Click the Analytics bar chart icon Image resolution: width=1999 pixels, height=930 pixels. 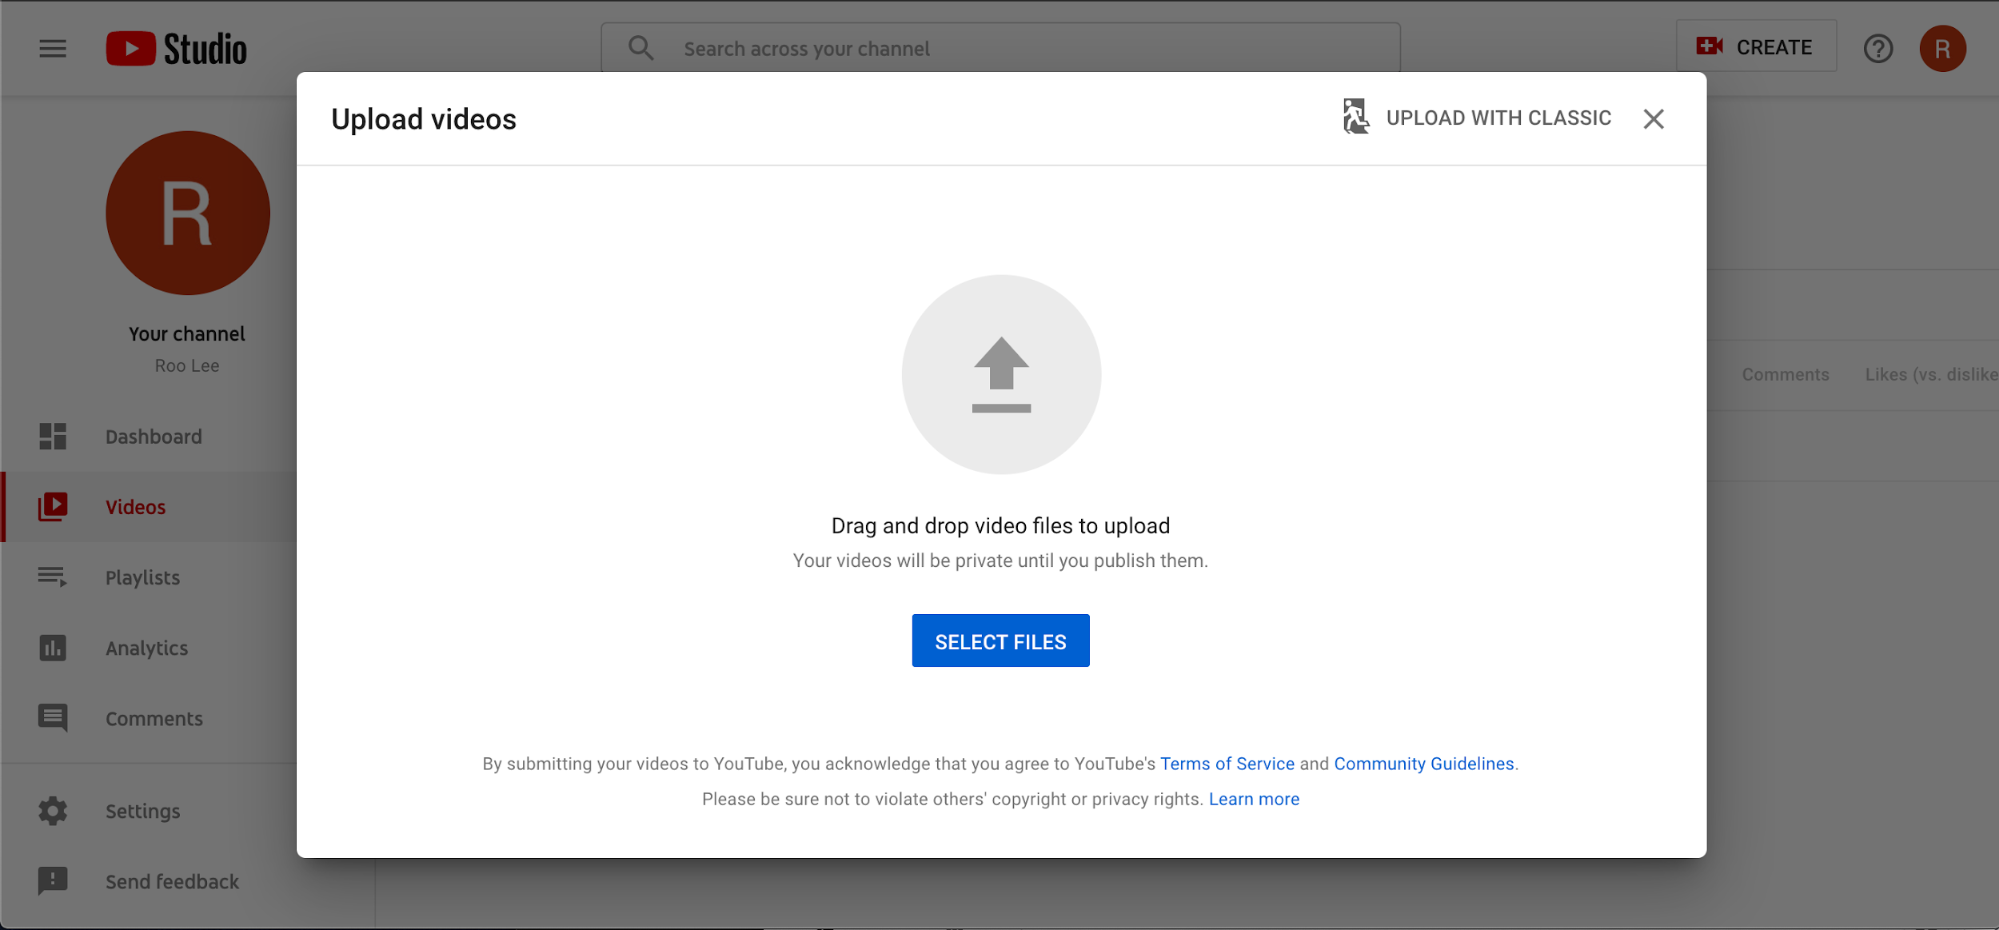(53, 648)
